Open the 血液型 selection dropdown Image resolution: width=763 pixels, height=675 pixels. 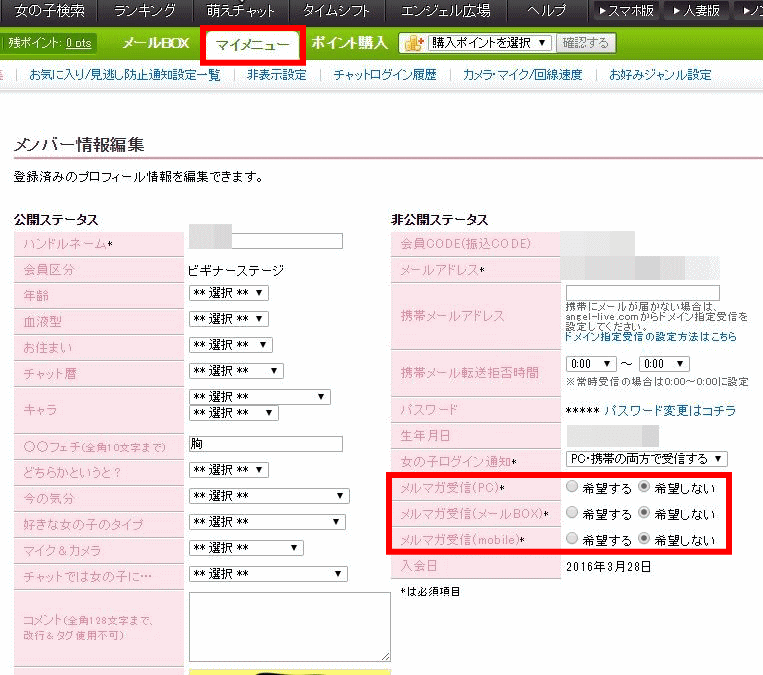coord(228,319)
